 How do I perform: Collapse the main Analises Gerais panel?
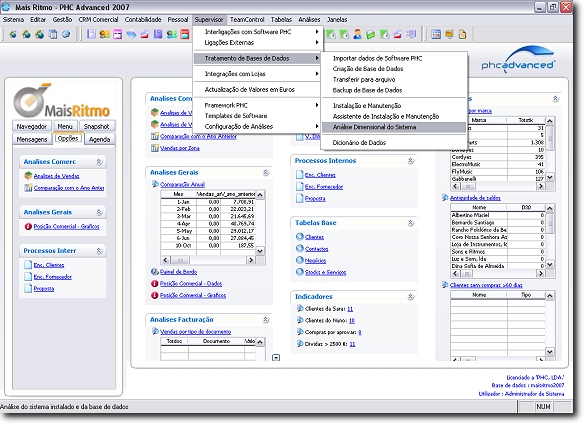pyautogui.click(x=266, y=172)
